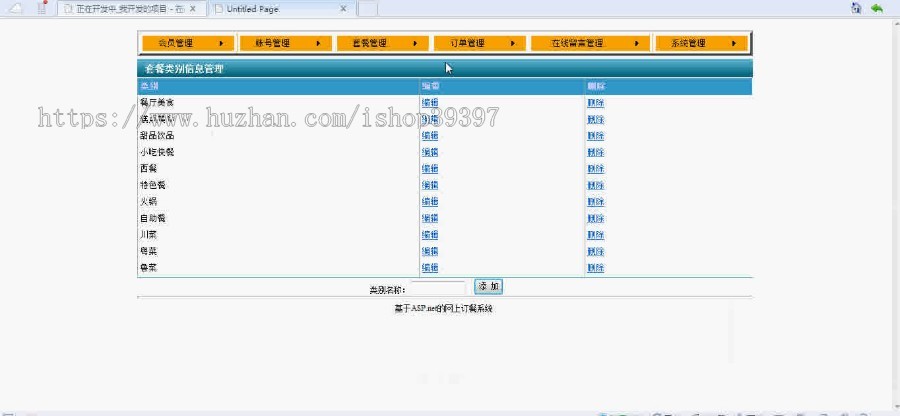This screenshot has width=900, height=416.
Task: Close the Untitled Page tab
Action: click(343, 9)
